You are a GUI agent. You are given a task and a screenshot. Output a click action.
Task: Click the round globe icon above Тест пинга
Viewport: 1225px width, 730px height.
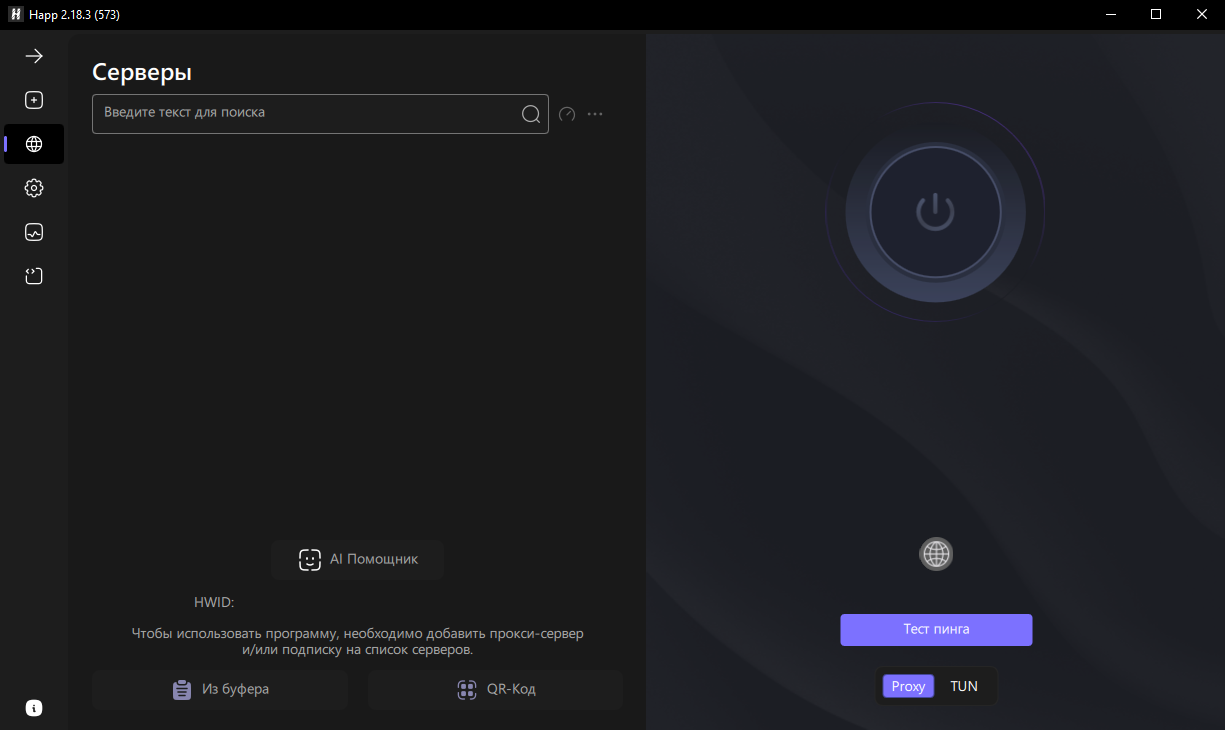[936, 554]
